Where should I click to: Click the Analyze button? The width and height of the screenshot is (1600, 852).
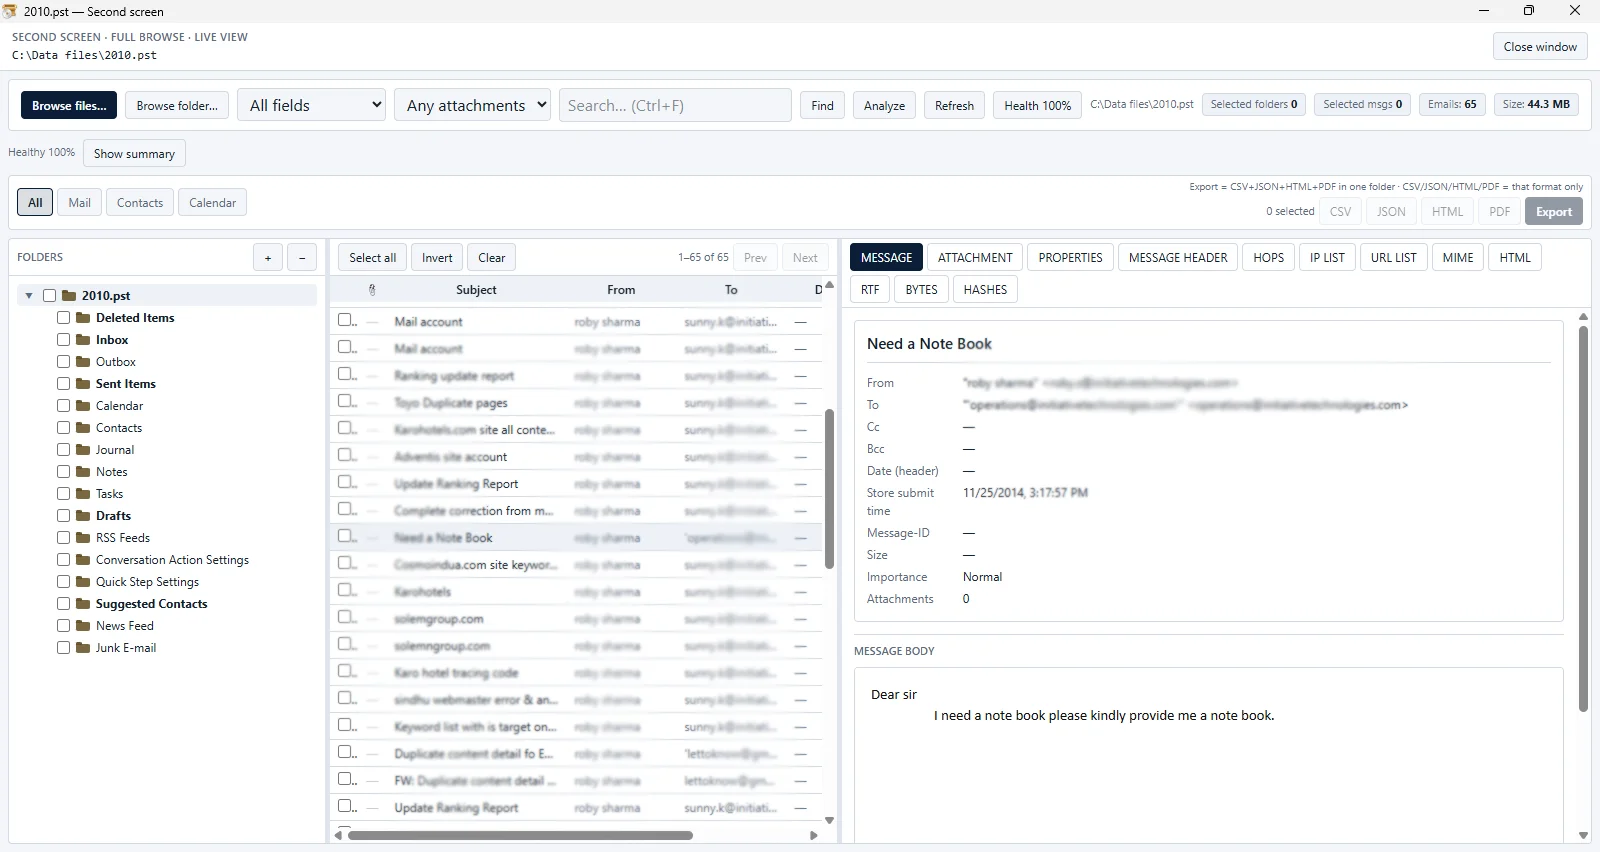(x=884, y=106)
